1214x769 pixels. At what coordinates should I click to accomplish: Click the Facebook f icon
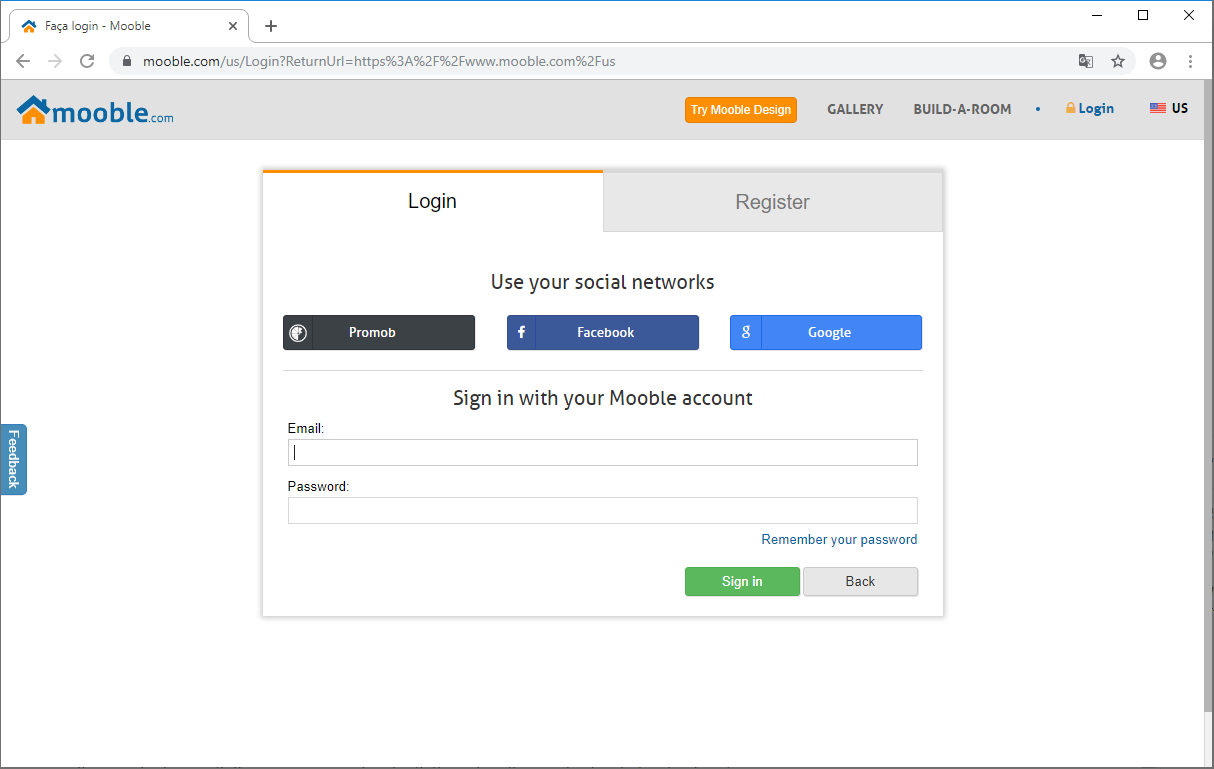[521, 333]
